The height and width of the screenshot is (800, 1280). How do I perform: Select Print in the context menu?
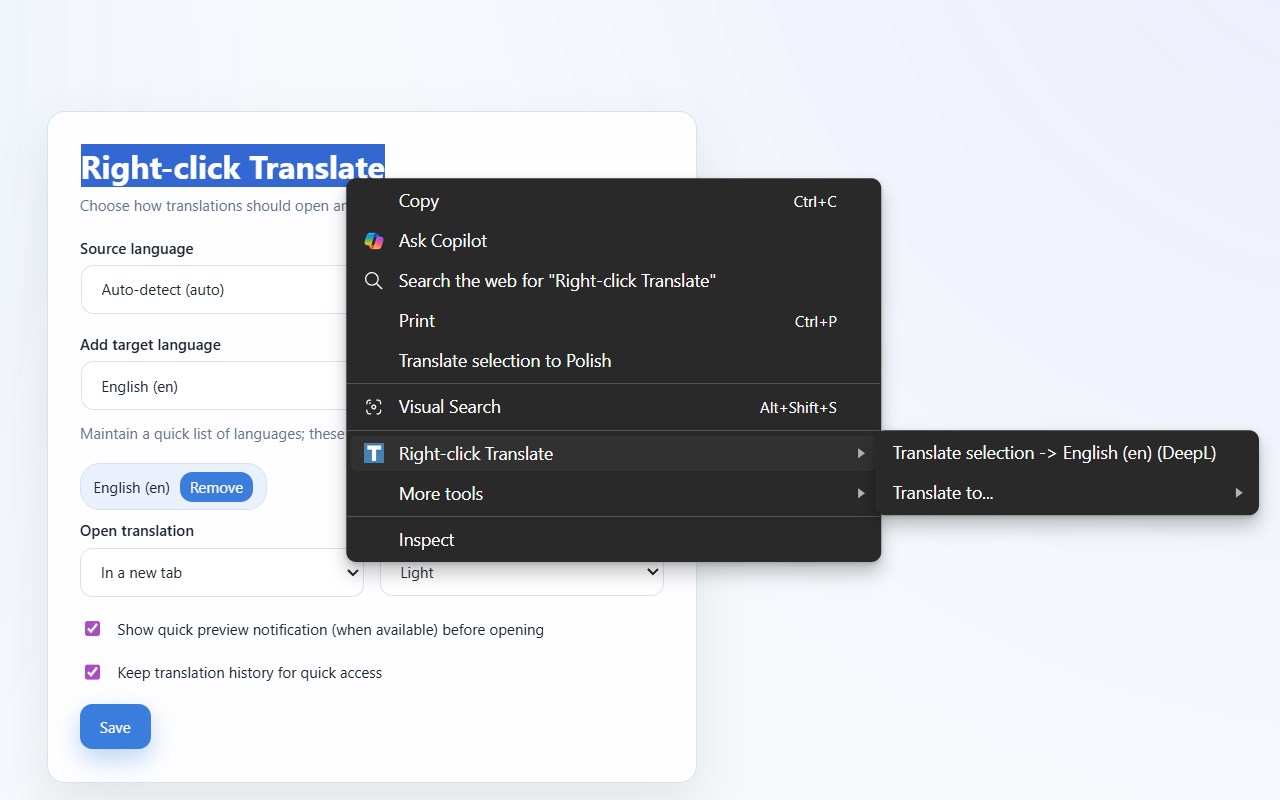click(x=613, y=321)
